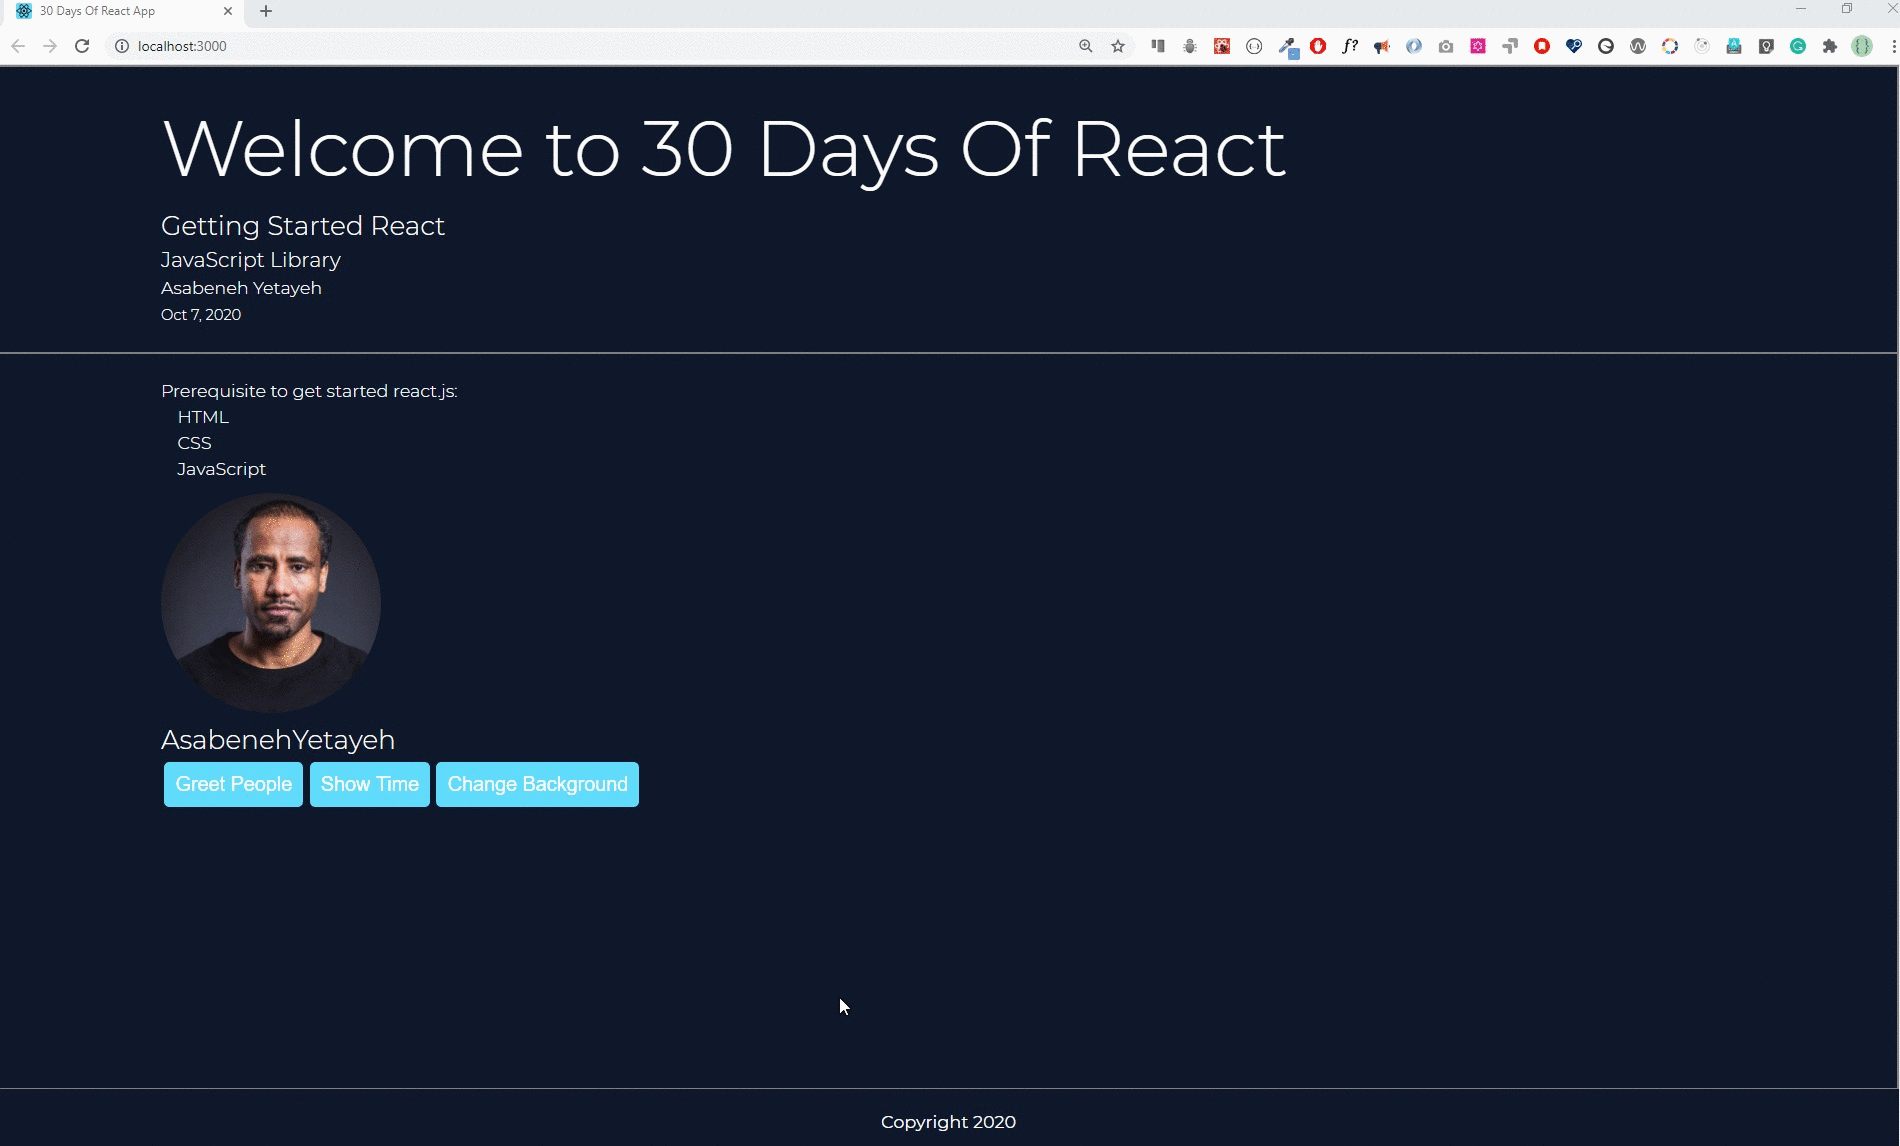The width and height of the screenshot is (1900, 1146).
Task: Click the megaphone extension icon
Action: pyautogui.click(x=1382, y=46)
